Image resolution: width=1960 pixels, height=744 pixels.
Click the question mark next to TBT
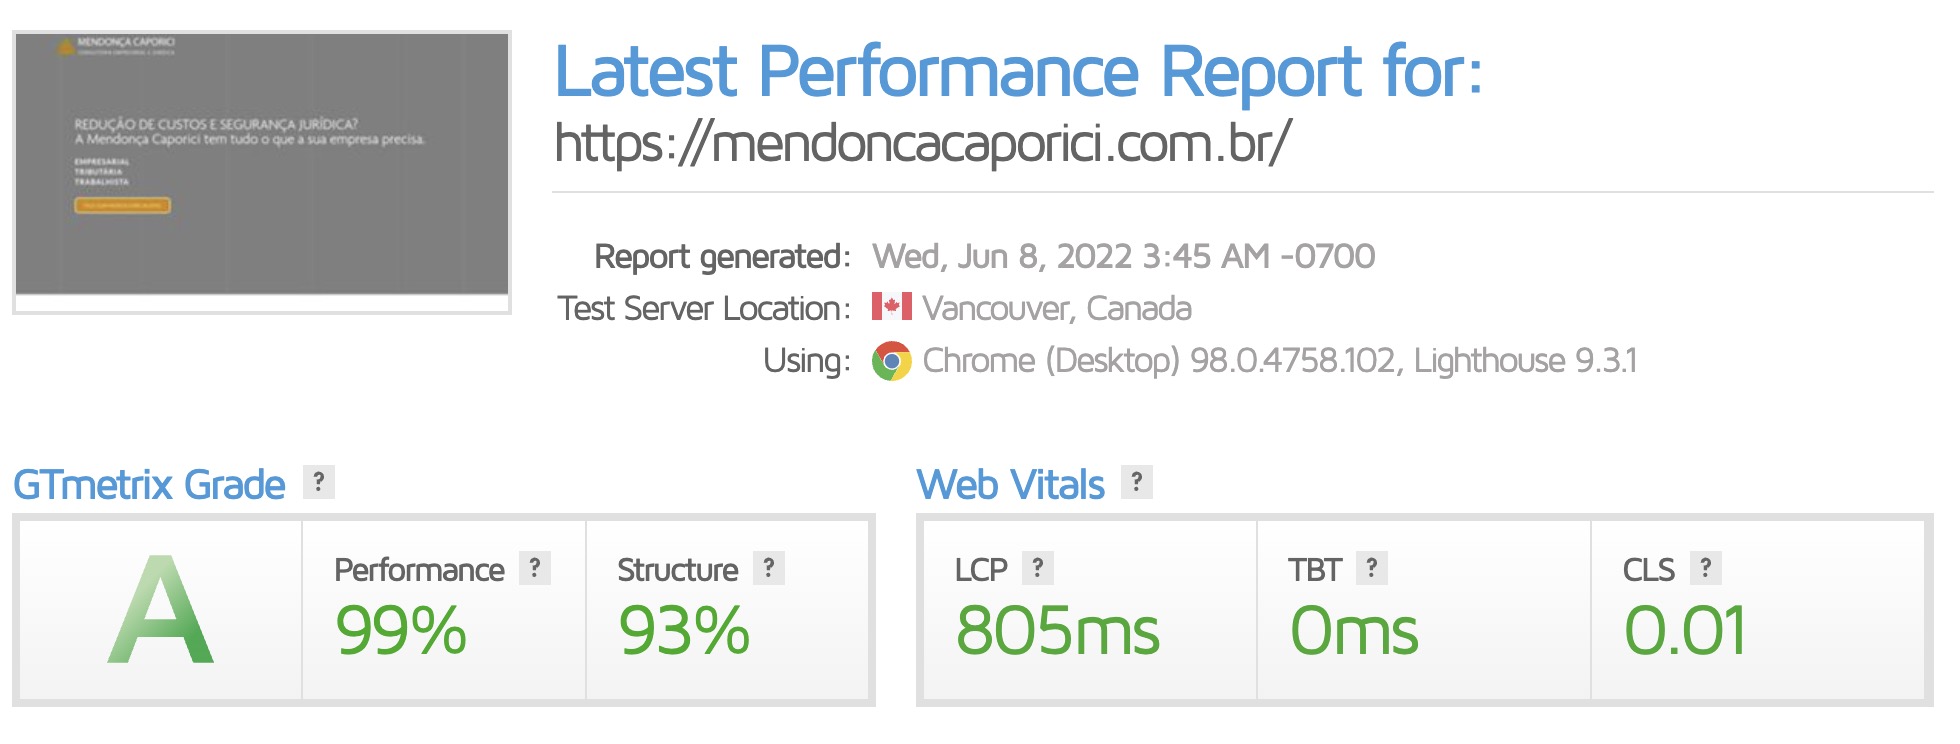click(x=1371, y=568)
